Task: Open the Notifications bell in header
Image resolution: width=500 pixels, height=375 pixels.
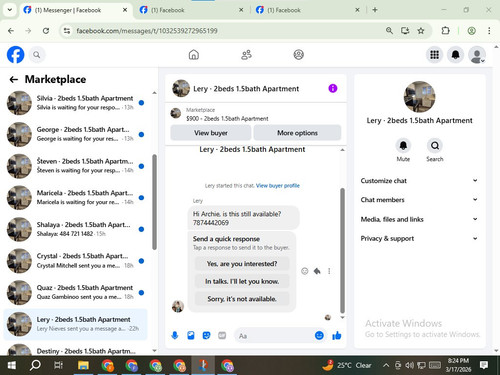Action: click(455, 55)
